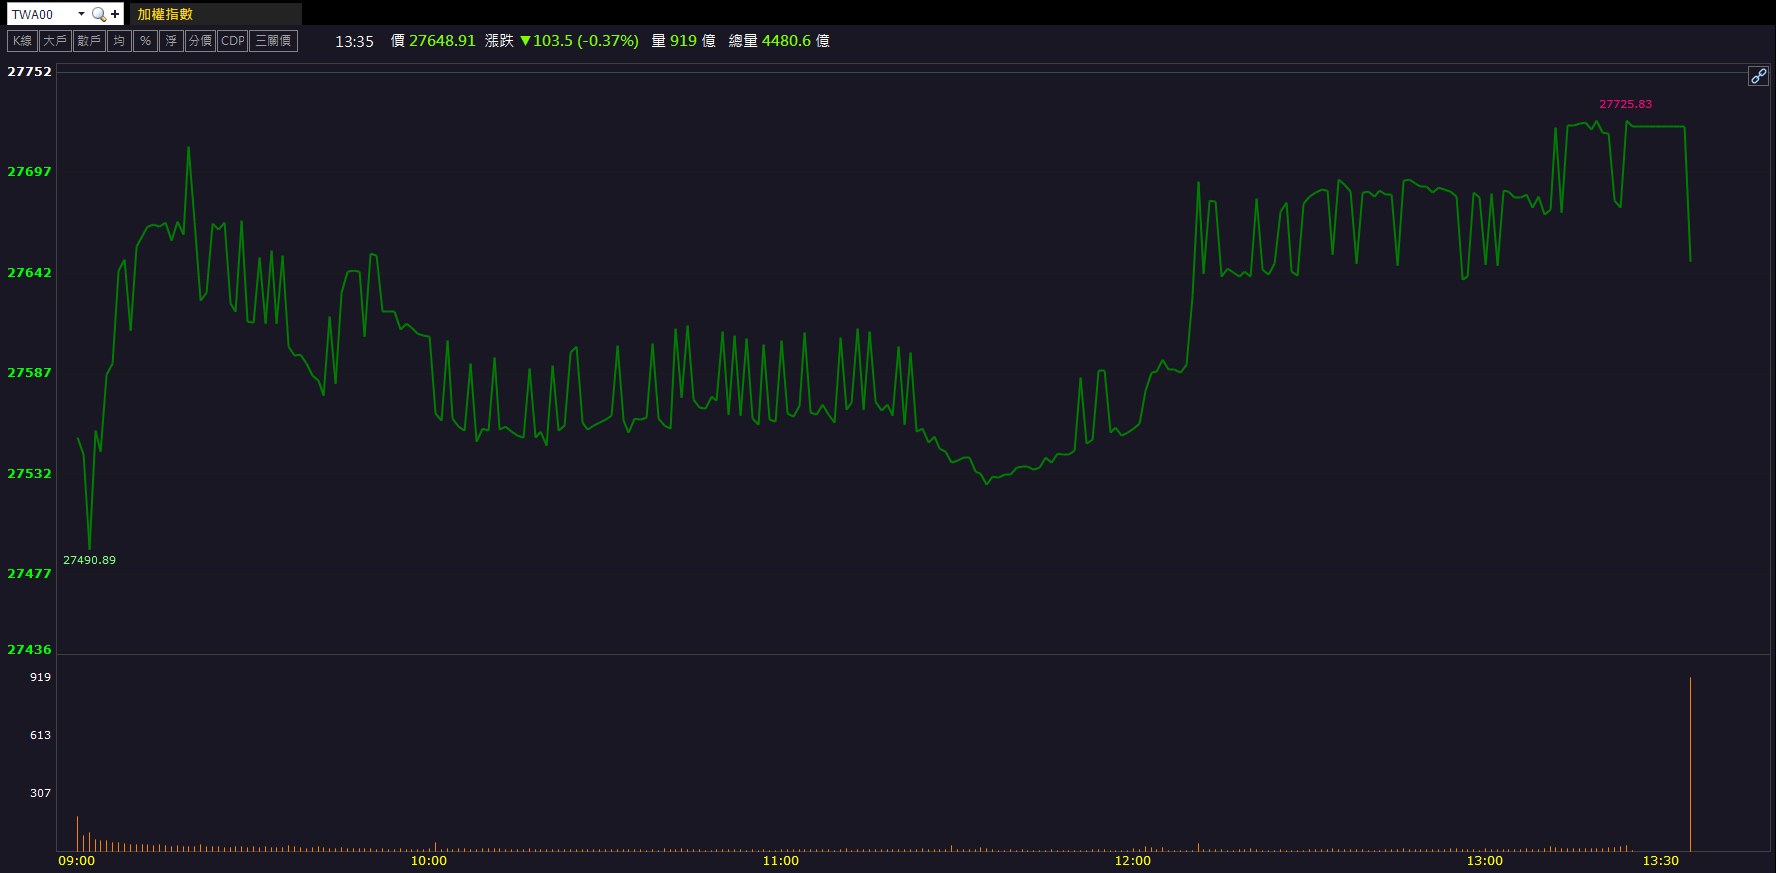Click into the TWA00 symbol input field

(40, 14)
